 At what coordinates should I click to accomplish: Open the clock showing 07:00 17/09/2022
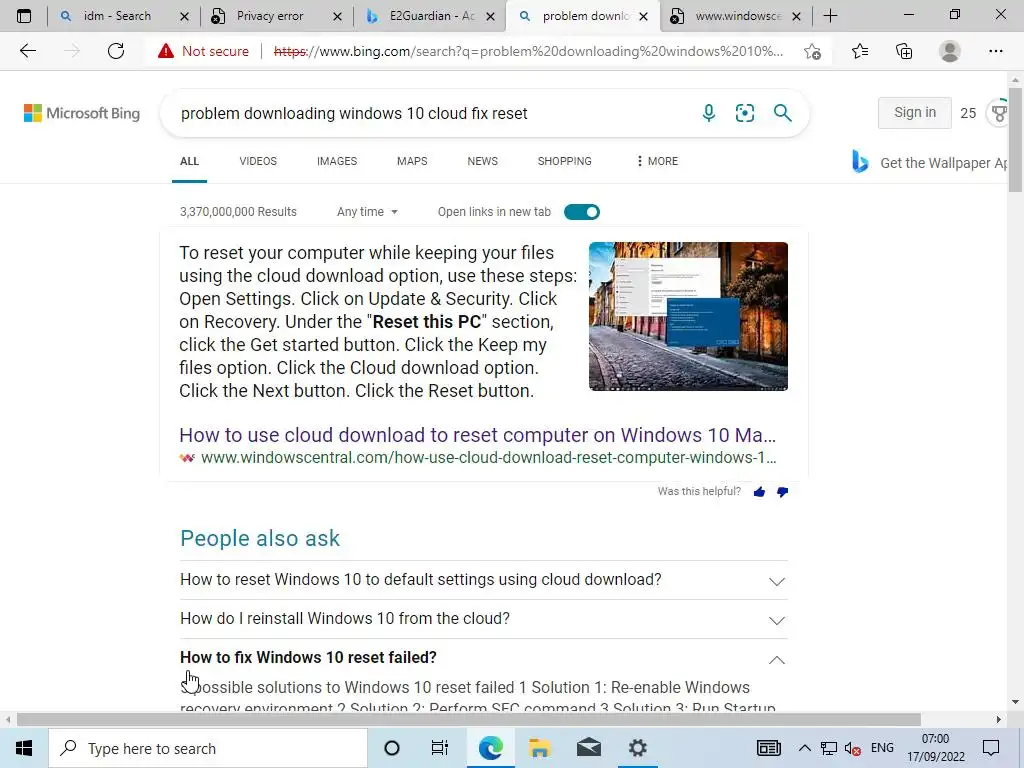[x=936, y=748]
